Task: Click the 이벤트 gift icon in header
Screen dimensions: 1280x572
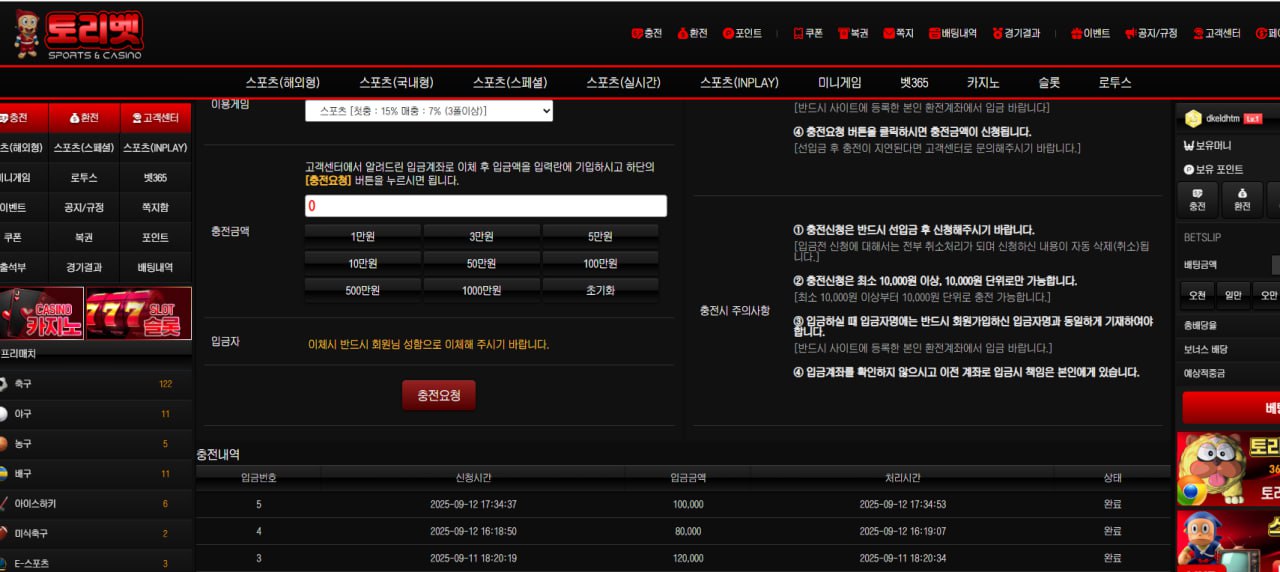Action: tap(1076, 33)
